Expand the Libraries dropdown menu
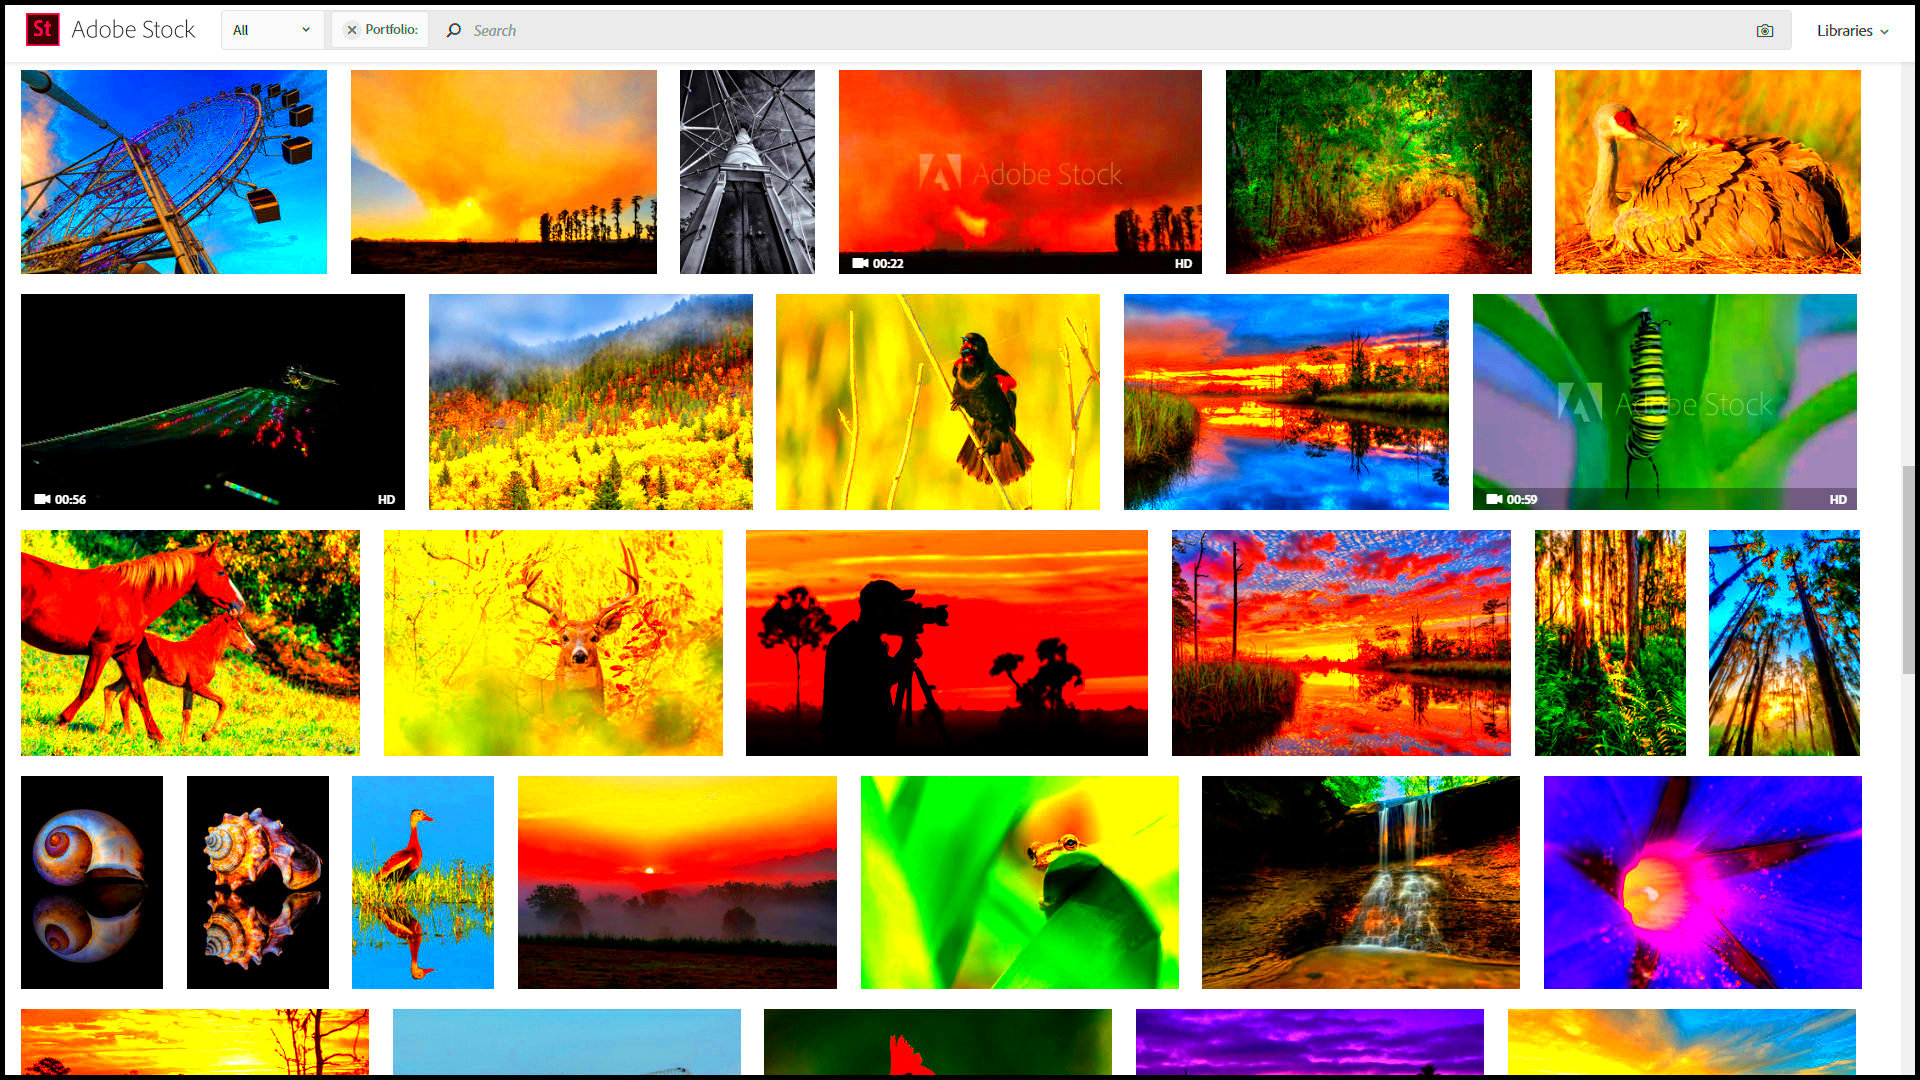Screen dimensions: 1920x1080 click(x=1853, y=29)
